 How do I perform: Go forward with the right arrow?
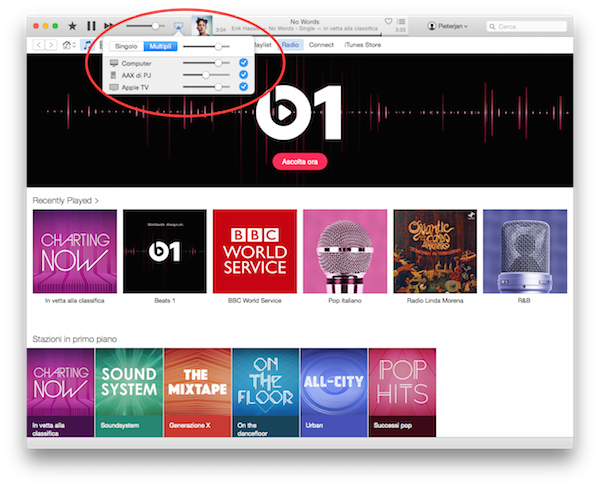(51, 45)
